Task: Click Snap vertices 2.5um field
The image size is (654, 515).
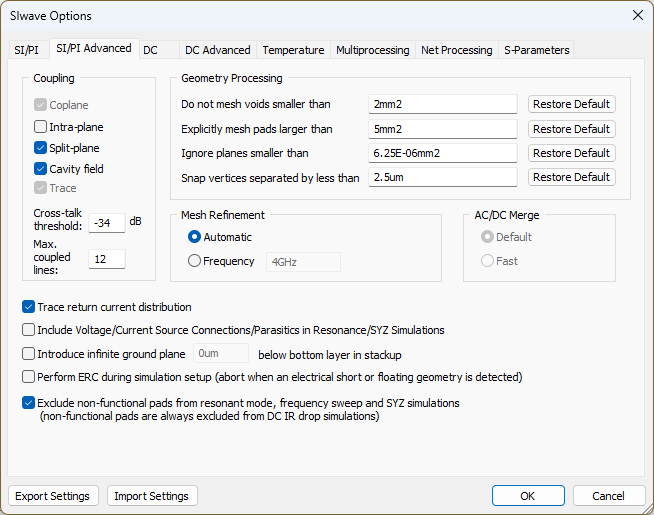Action: (443, 177)
